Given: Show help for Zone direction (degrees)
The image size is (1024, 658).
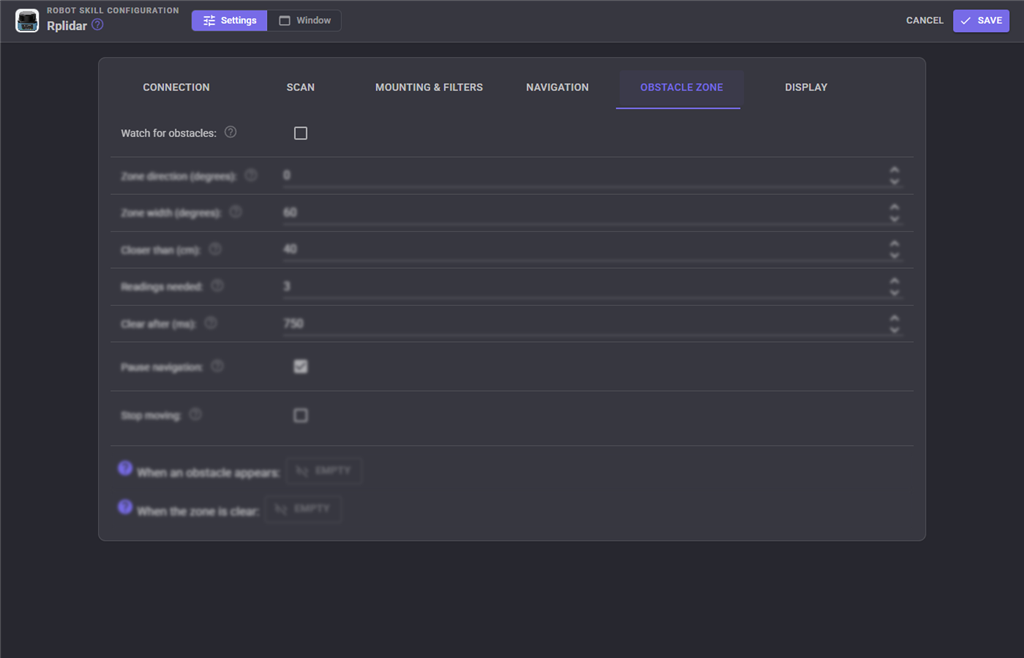Looking at the screenshot, I should (251, 175).
